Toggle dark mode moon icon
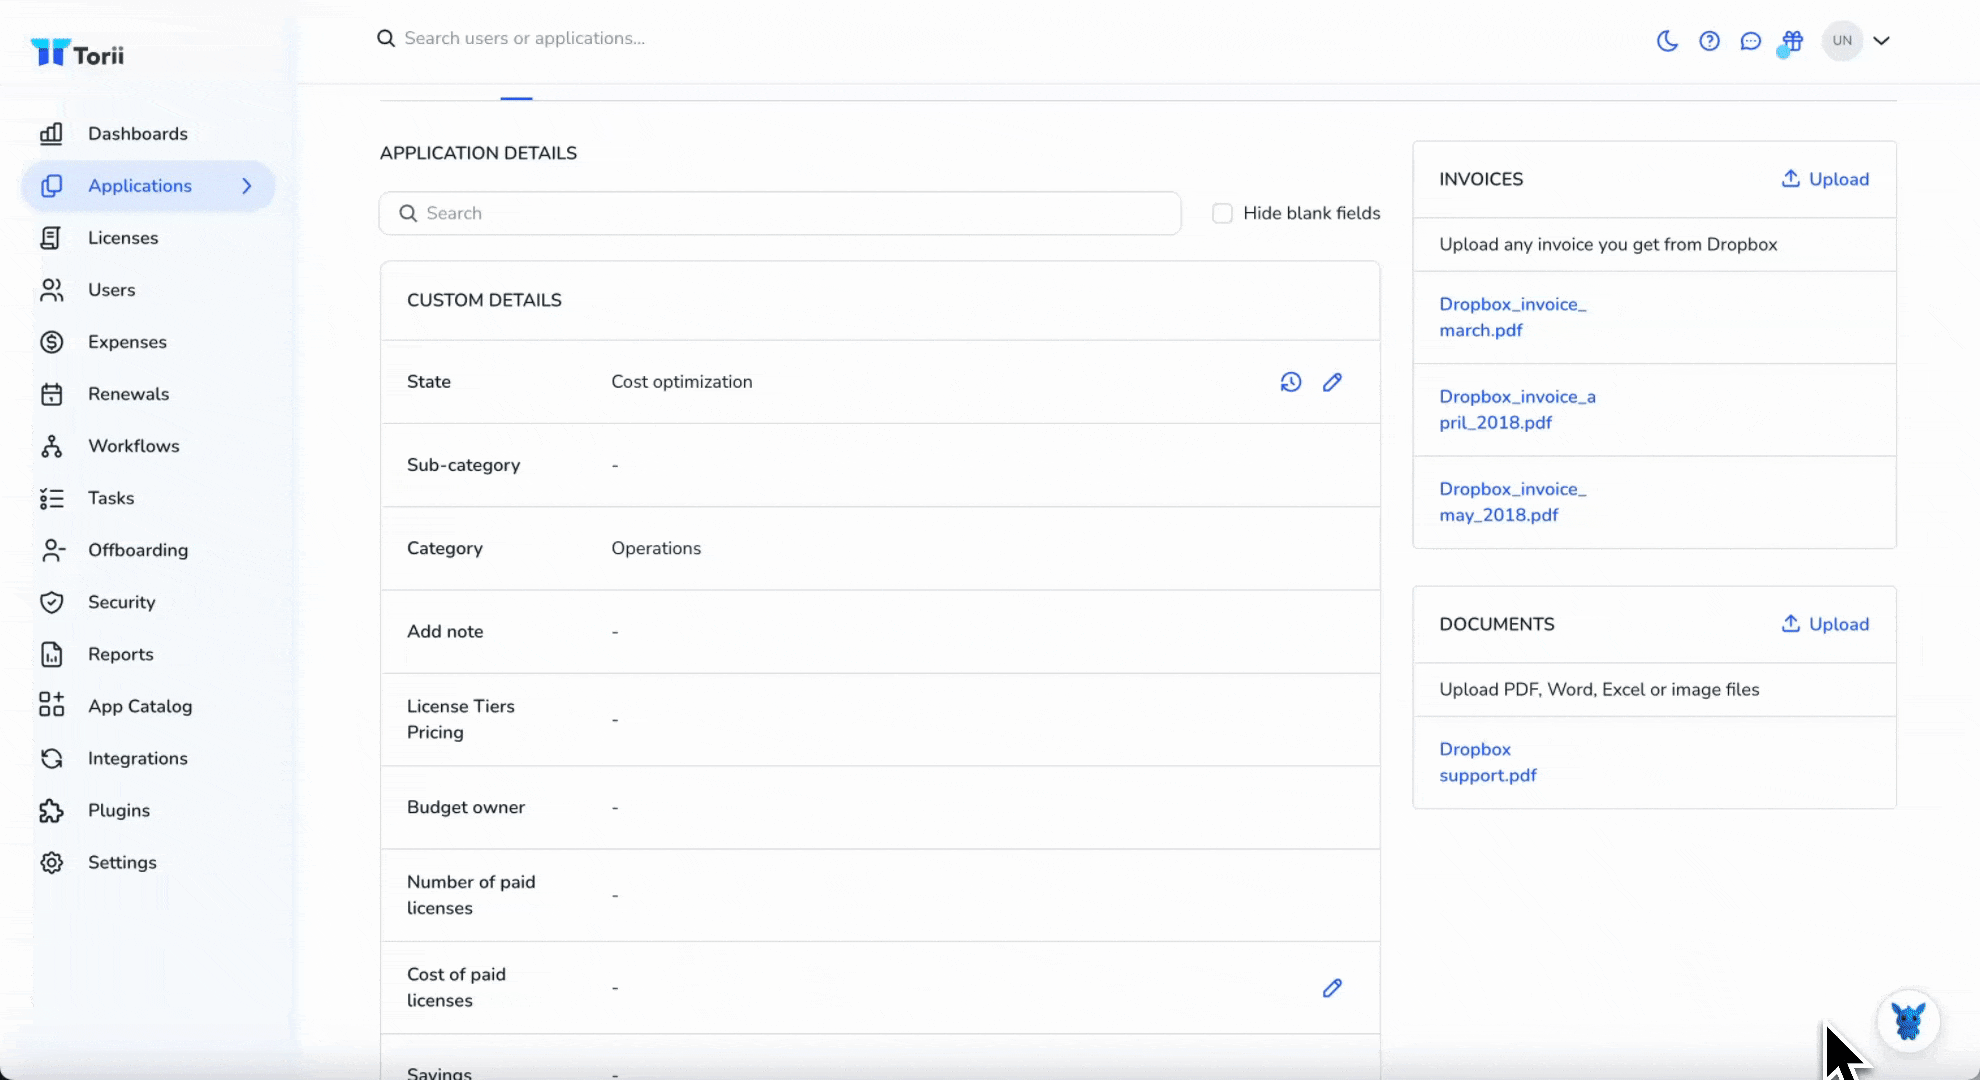 (1667, 41)
